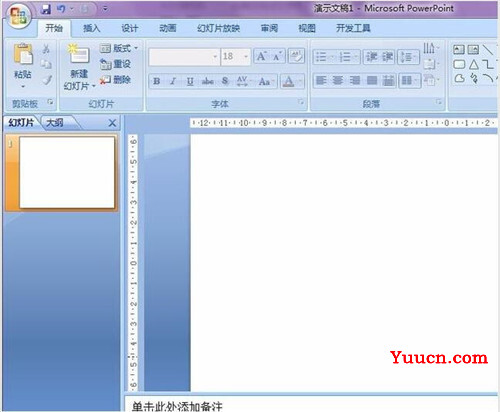Align text left
Image resolution: width=500 pixels, height=412 pixels.
pos(321,81)
